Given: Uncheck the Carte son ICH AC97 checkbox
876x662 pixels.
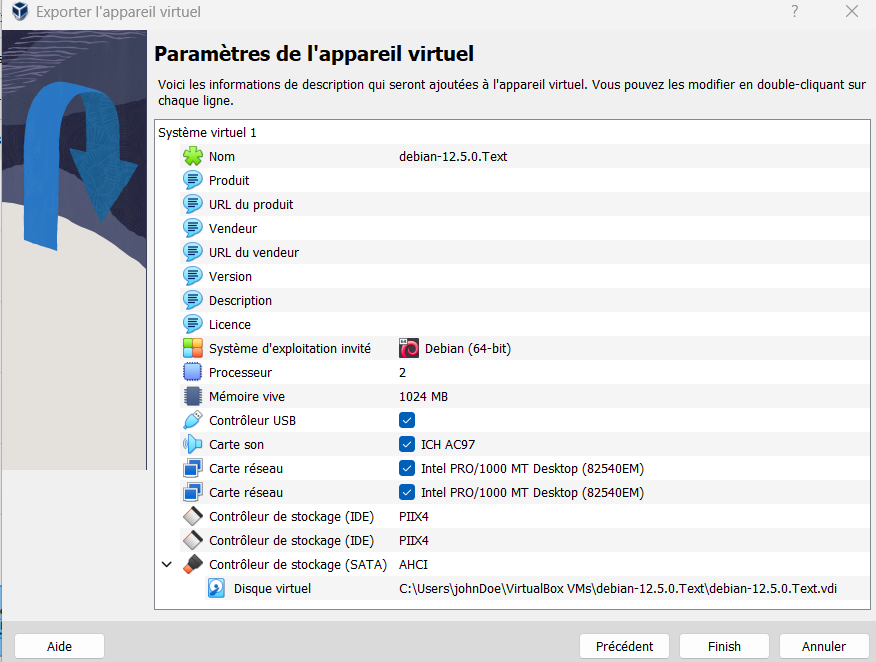Looking at the screenshot, I should 407,444.
